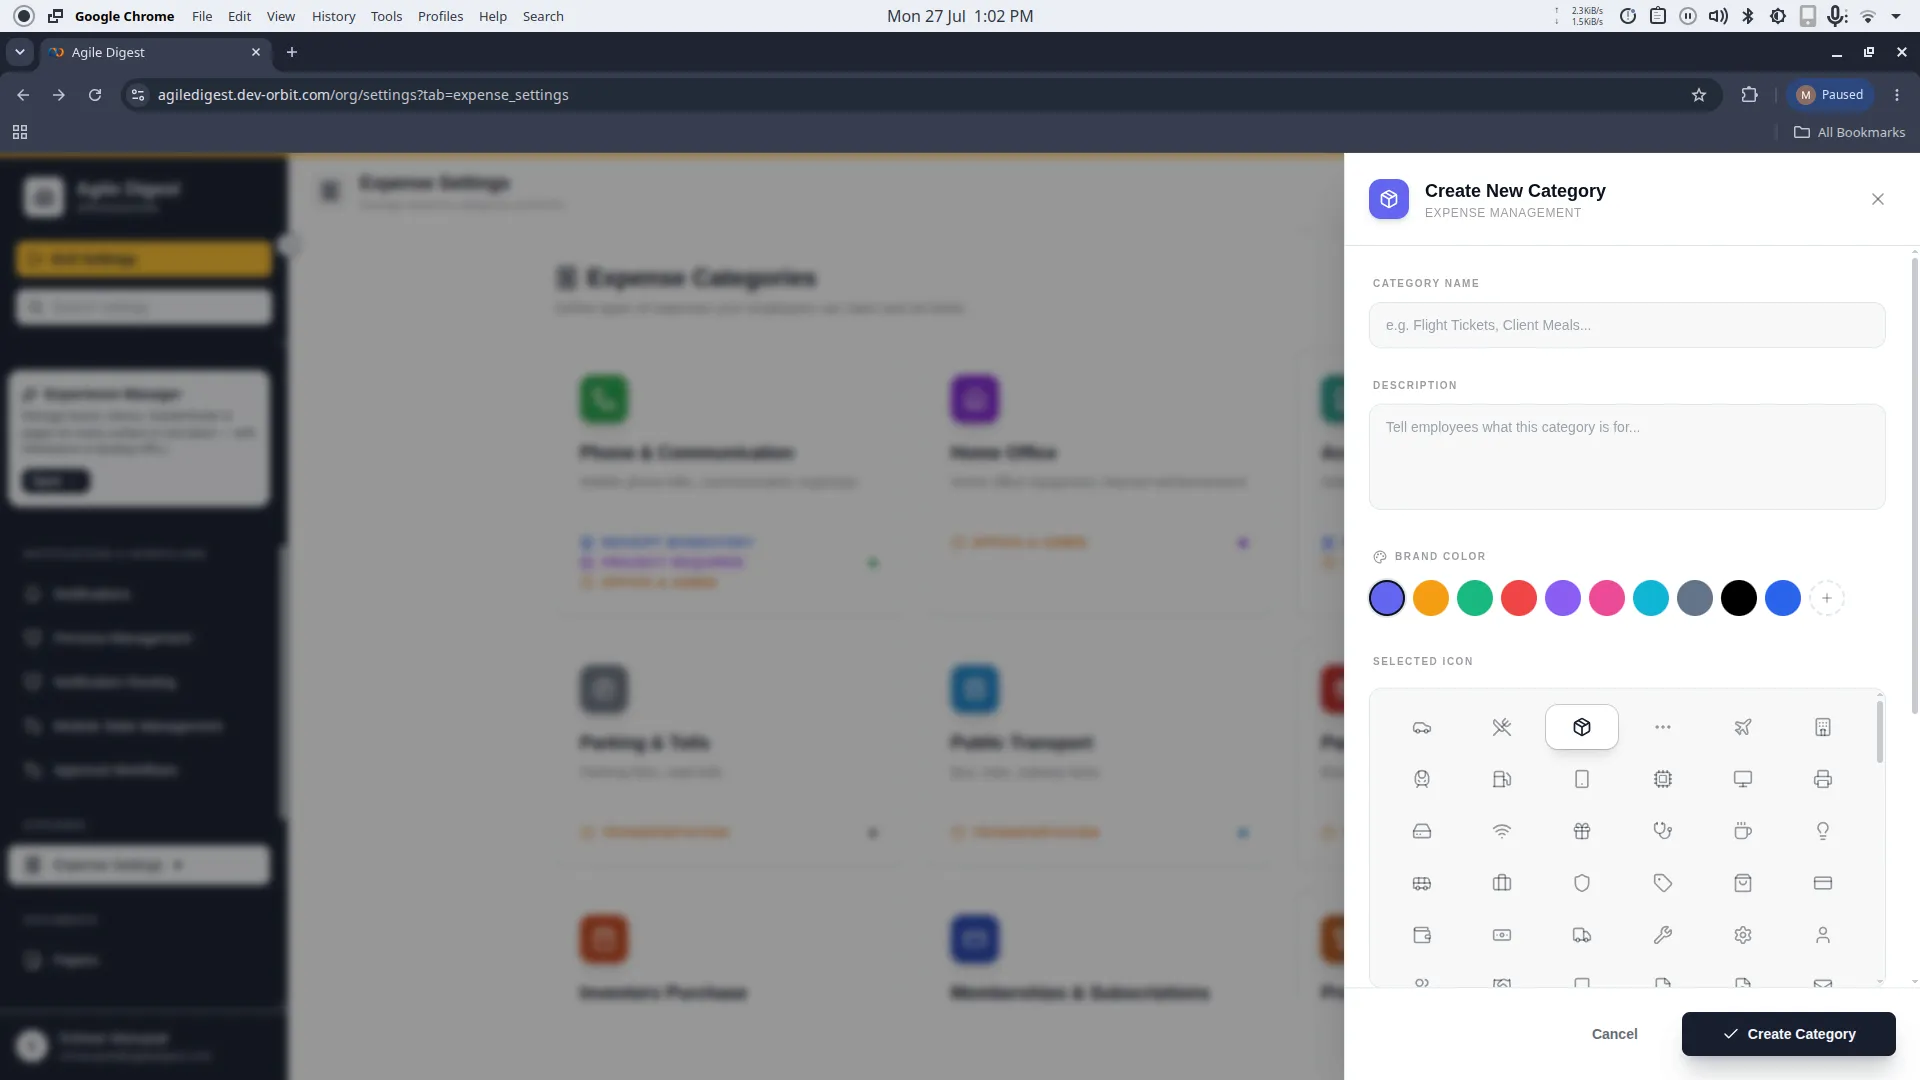Click the icon grid scrollbar
The width and height of the screenshot is (1920, 1080).
(1880, 731)
